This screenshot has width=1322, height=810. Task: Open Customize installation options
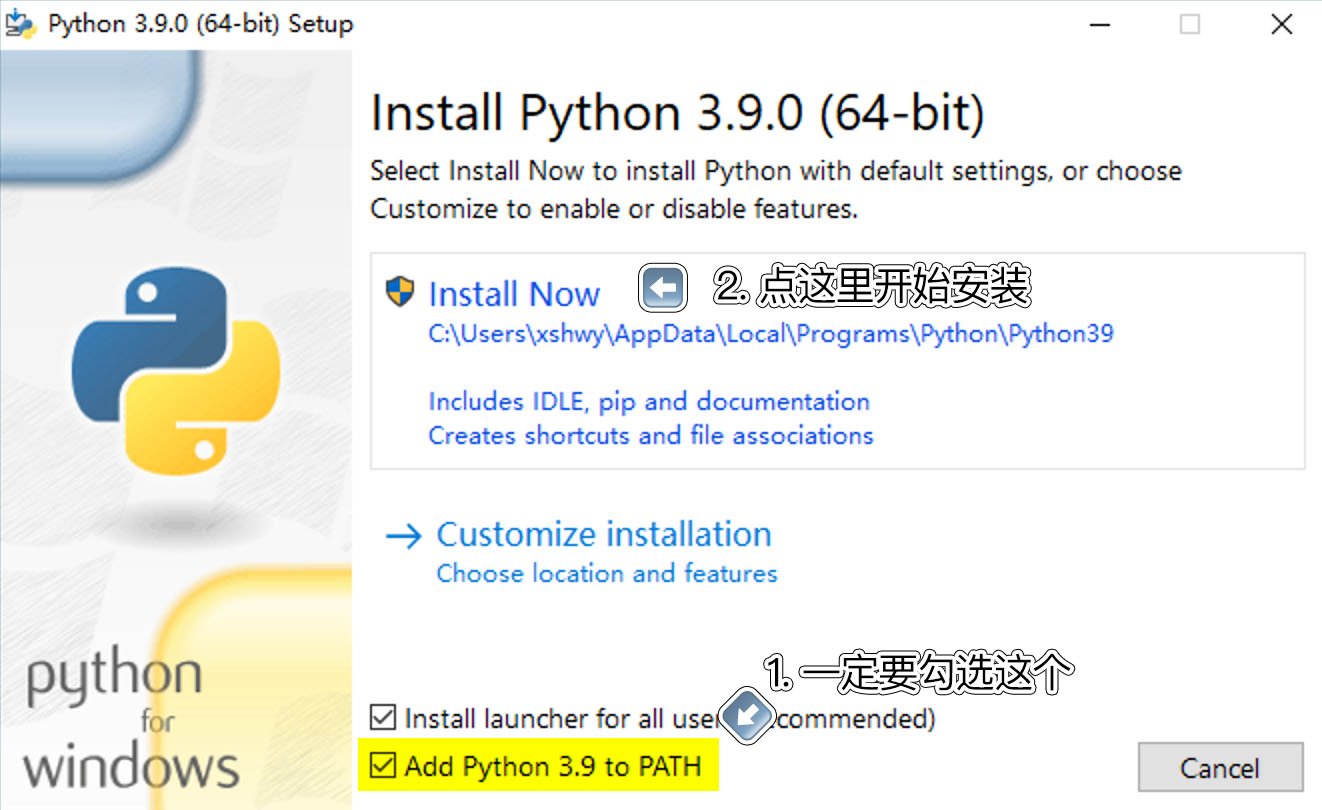[604, 534]
